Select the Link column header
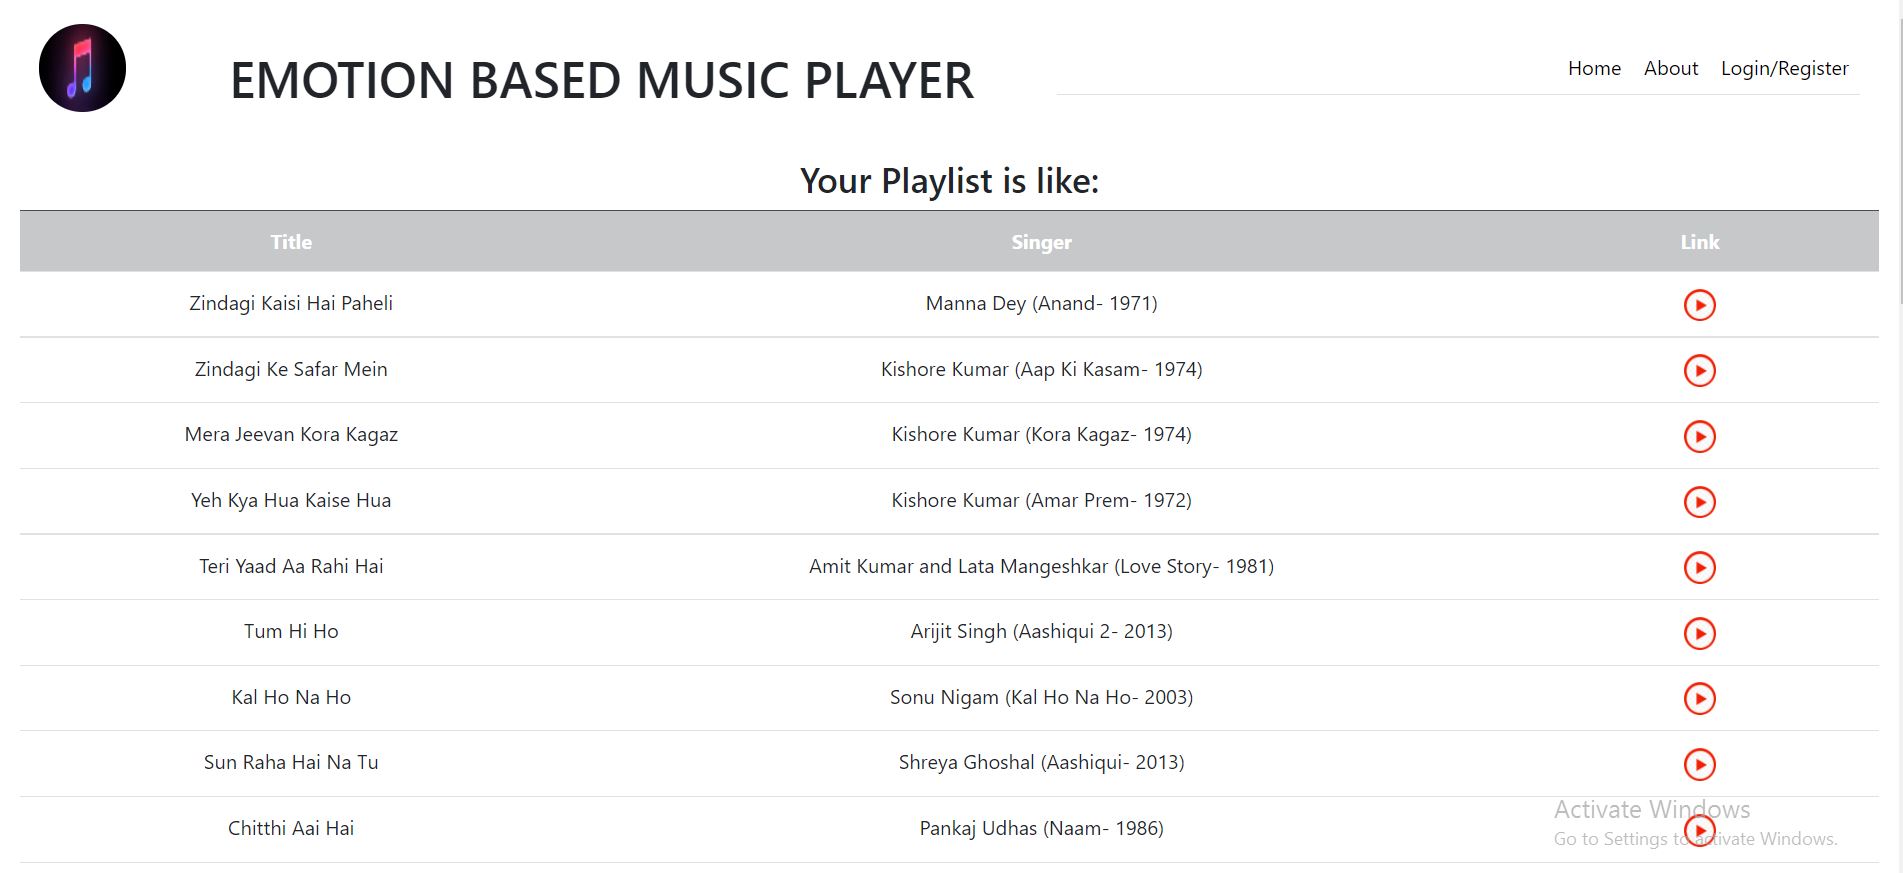The image size is (1903, 873). tap(1698, 241)
